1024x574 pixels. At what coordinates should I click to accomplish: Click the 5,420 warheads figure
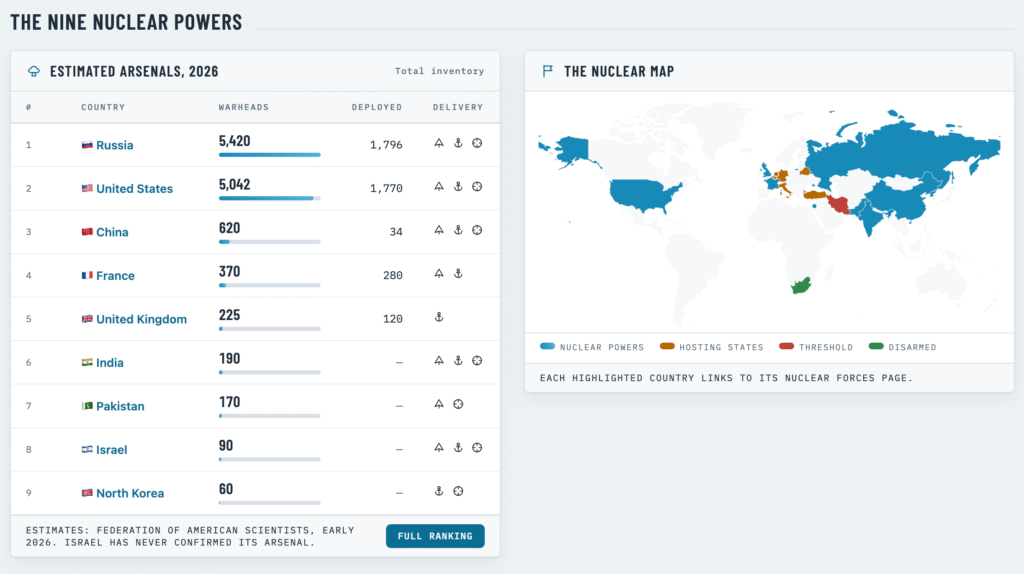tap(234, 141)
